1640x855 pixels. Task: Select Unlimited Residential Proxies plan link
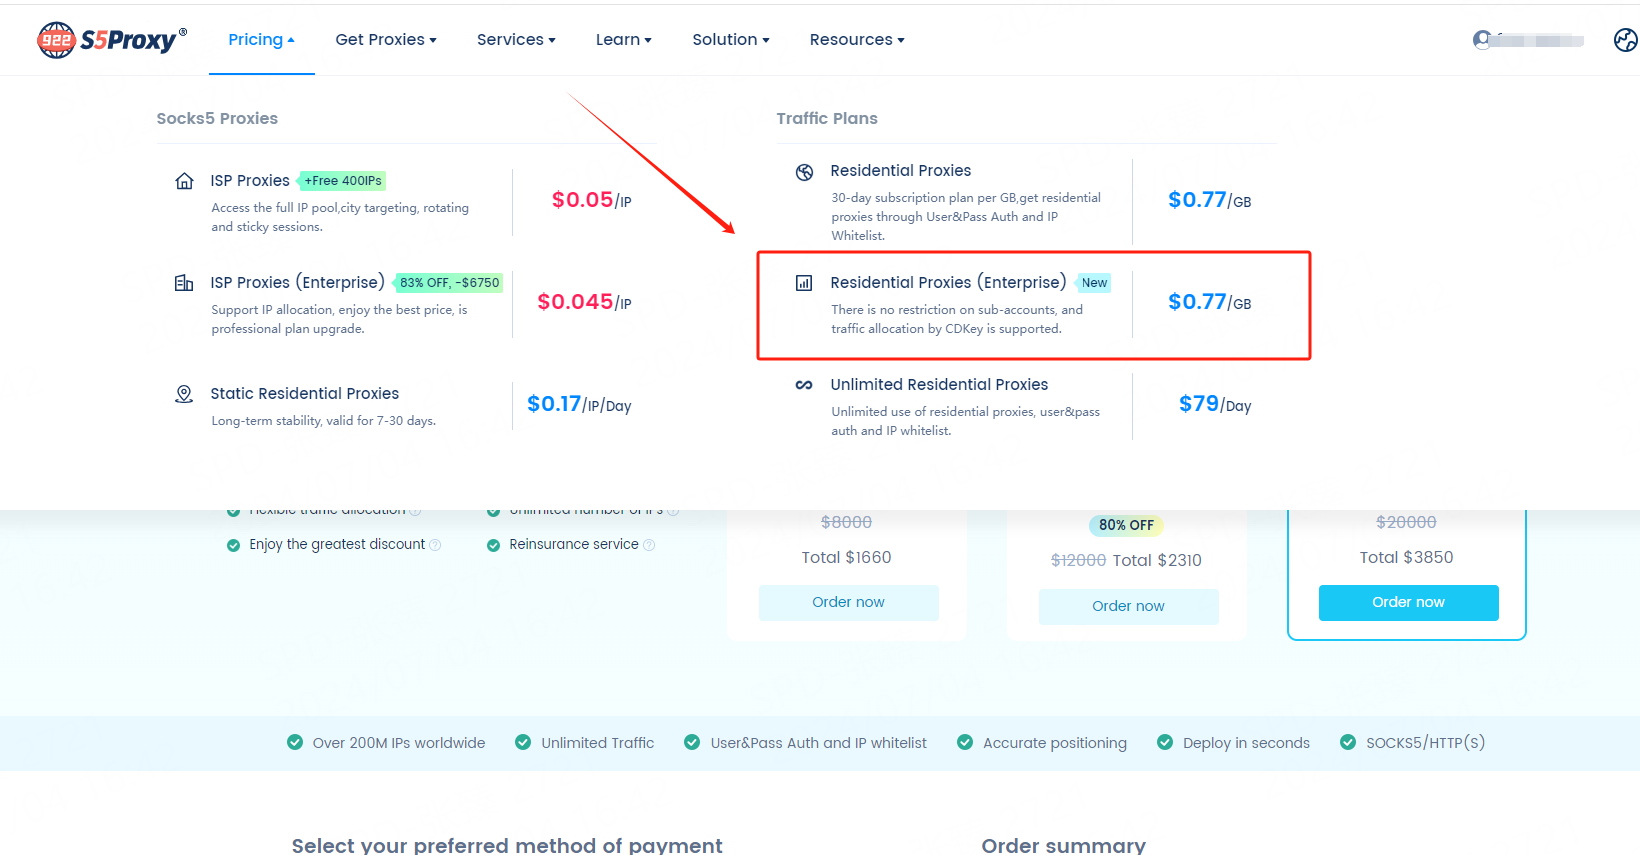[938, 385]
